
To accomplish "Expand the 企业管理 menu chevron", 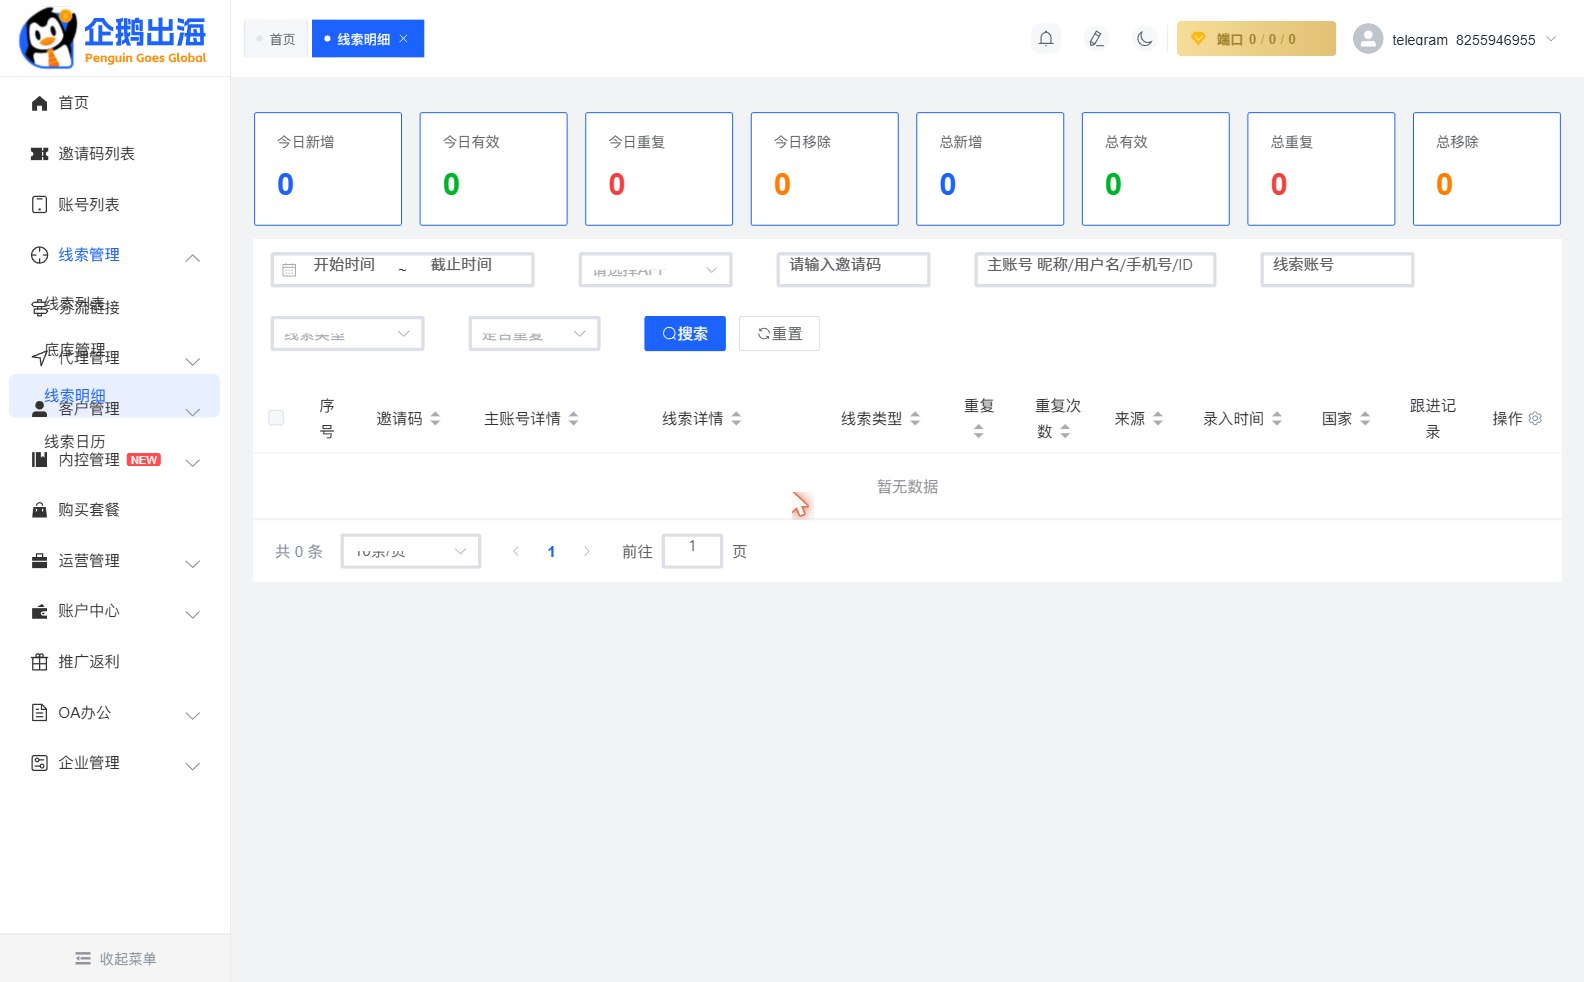I will [193, 766].
